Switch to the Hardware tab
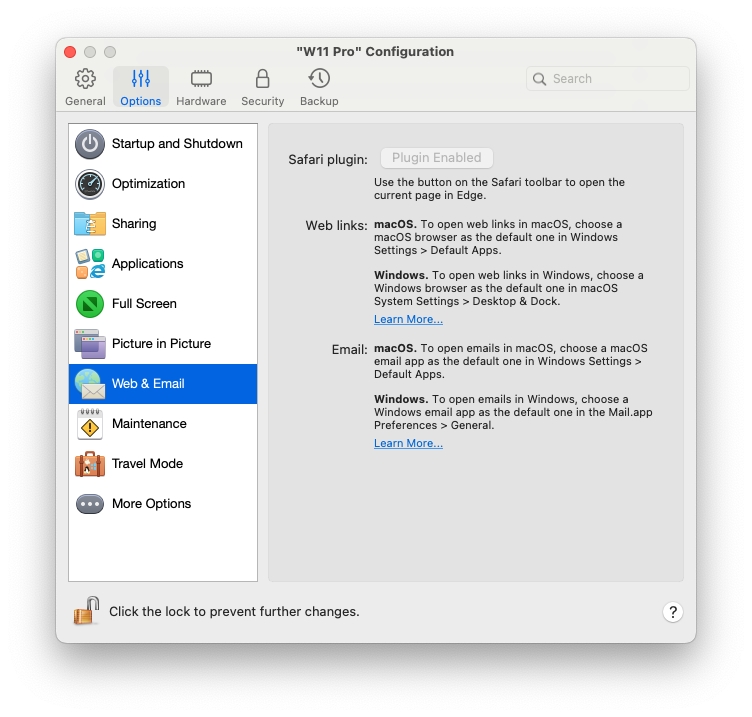The image size is (752, 717). (x=201, y=87)
